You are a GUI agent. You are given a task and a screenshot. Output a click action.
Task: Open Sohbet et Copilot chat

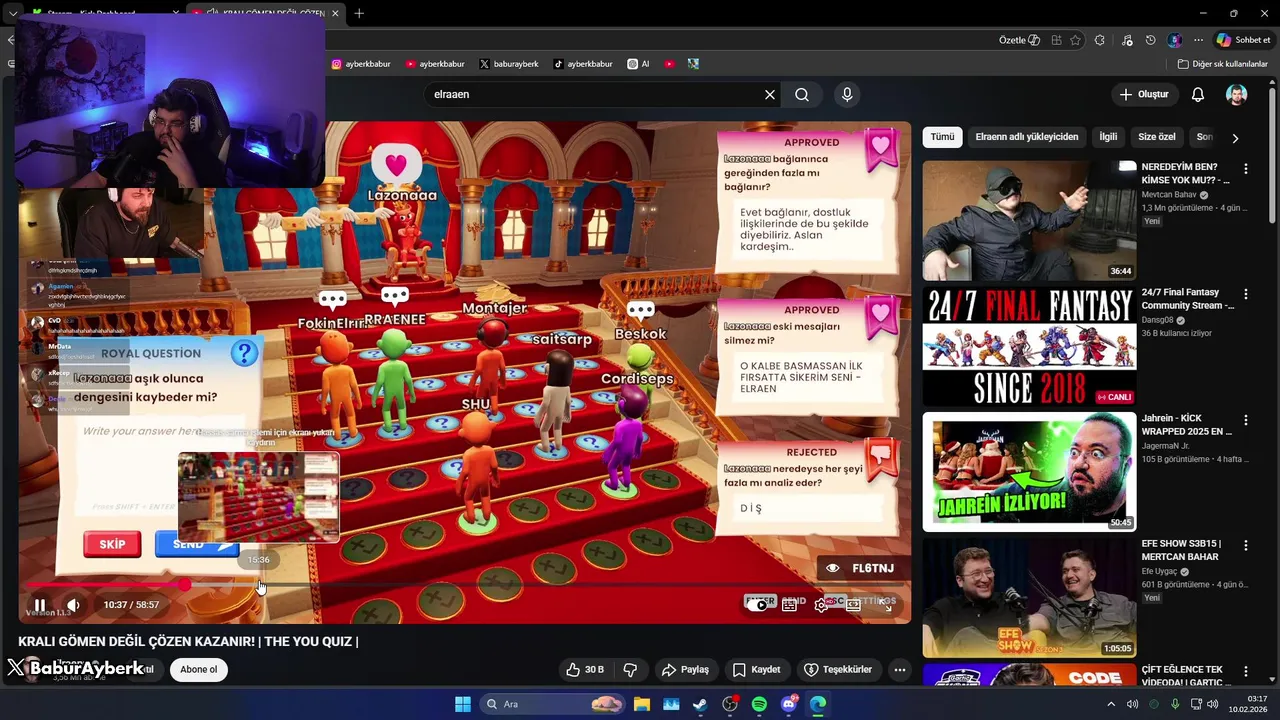pos(1244,40)
